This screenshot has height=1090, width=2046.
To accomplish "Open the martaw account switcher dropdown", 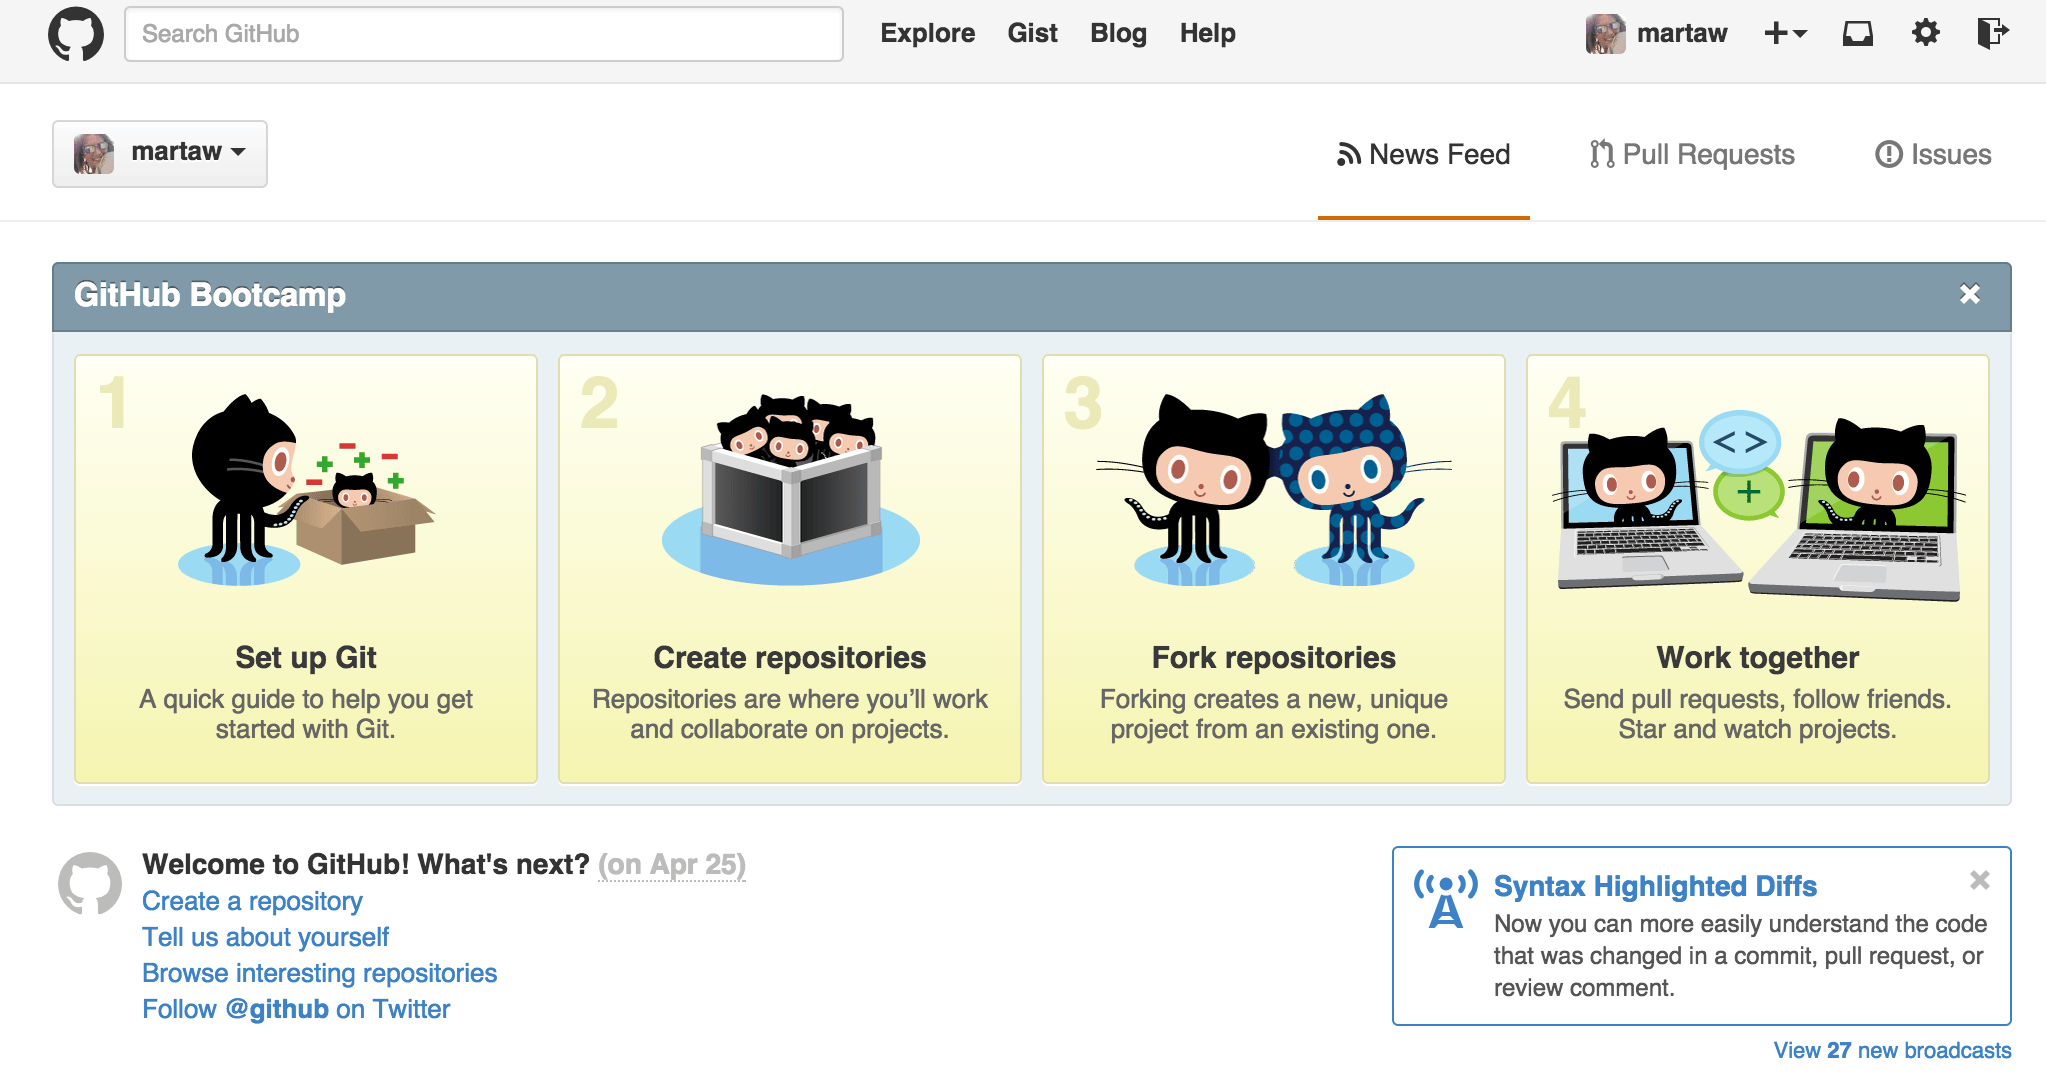I will tap(160, 153).
